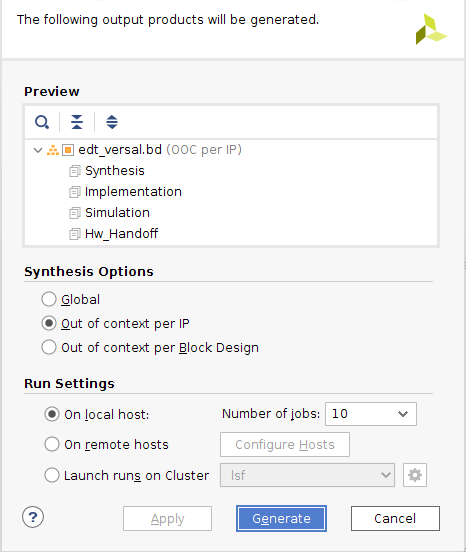This screenshot has width=466, height=552.
Task: Select the Global synthesis option
Action: tap(49, 299)
